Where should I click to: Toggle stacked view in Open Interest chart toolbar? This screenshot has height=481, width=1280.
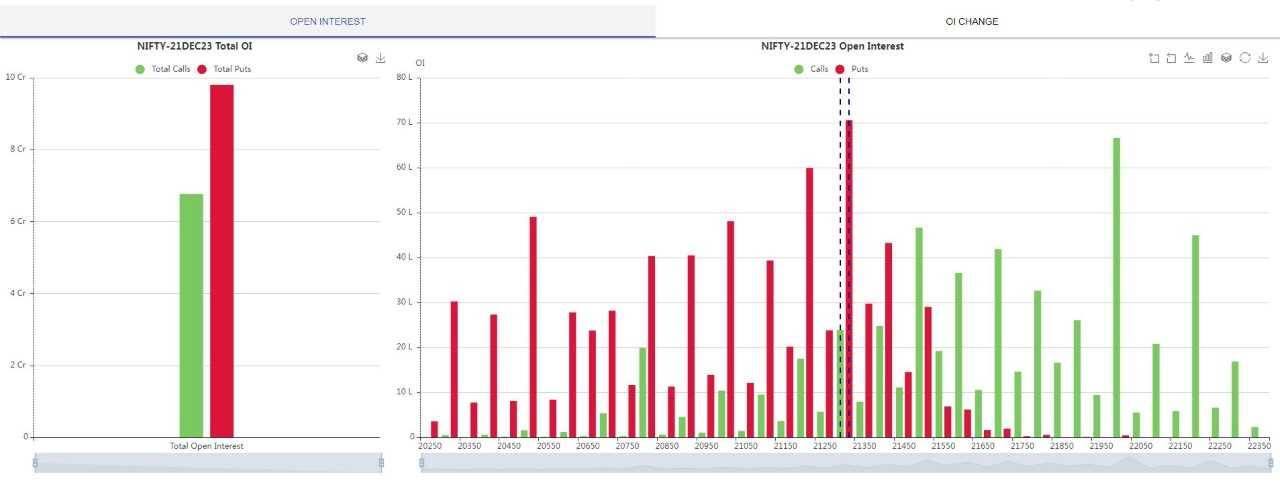pos(1226,58)
